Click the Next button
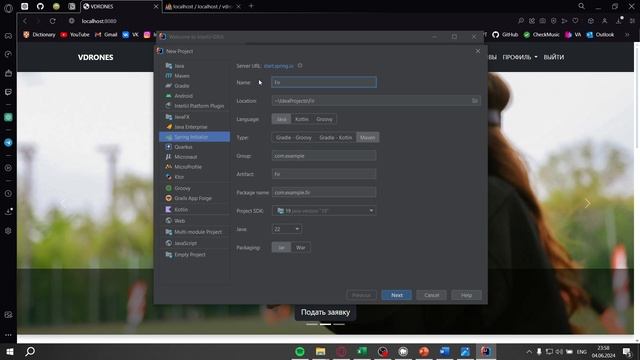The image size is (640, 360). pos(397,295)
